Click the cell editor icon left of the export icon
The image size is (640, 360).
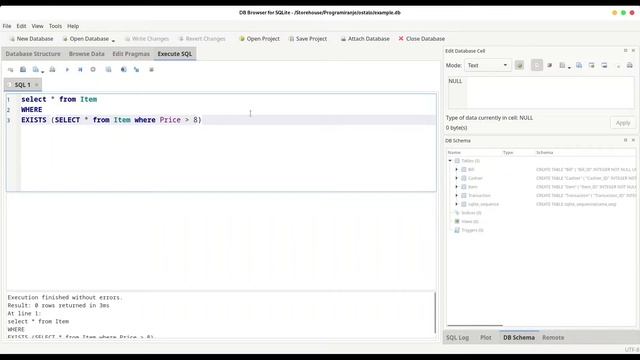591,65
